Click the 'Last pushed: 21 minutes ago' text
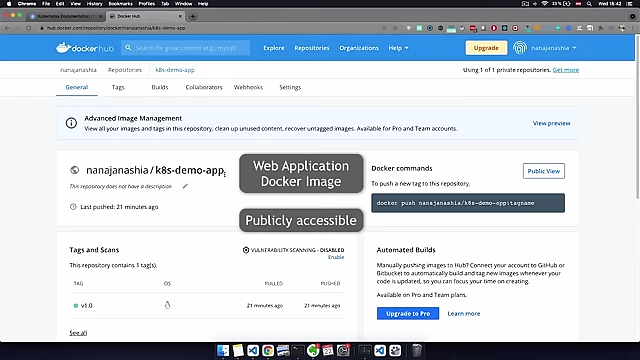 (119, 207)
